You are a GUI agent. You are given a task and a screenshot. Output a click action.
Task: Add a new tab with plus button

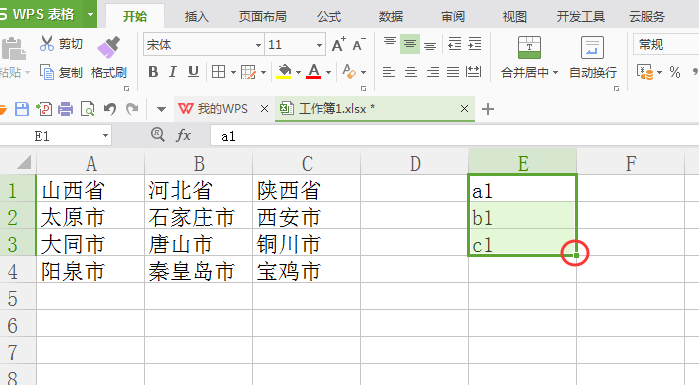point(488,109)
